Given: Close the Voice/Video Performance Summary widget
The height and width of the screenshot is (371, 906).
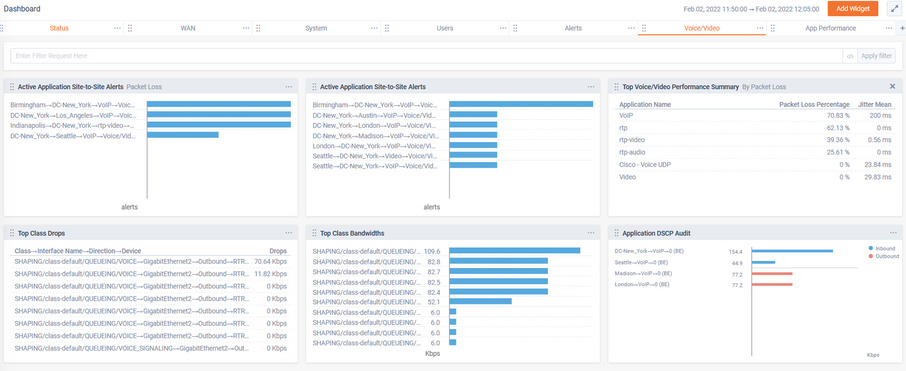Looking at the screenshot, I should pos(893,86).
